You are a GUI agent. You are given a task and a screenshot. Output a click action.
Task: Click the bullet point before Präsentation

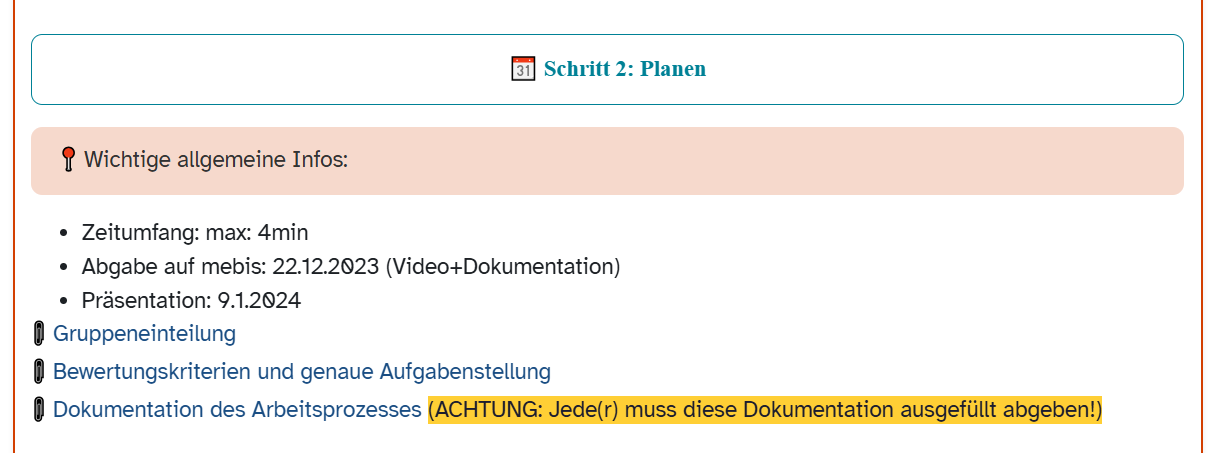(x=65, y=301)
